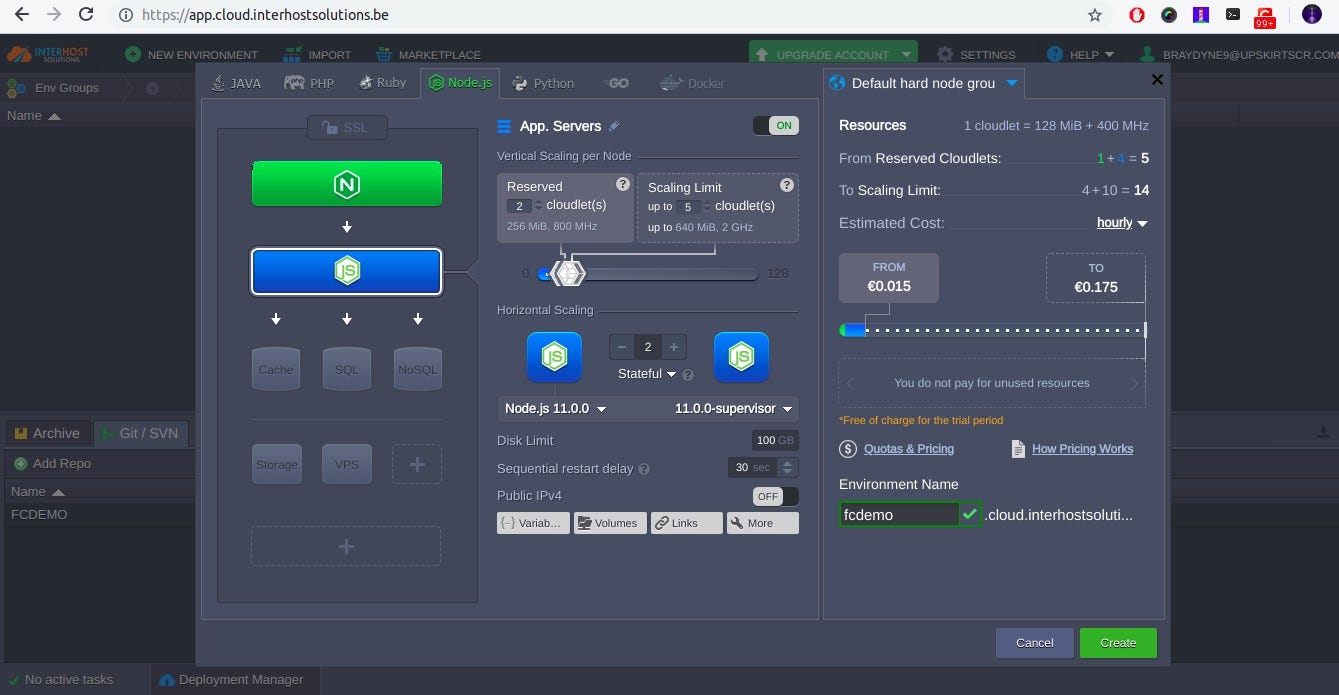
Task: Open the How Pricing Works link
Action: [1082, 449]
